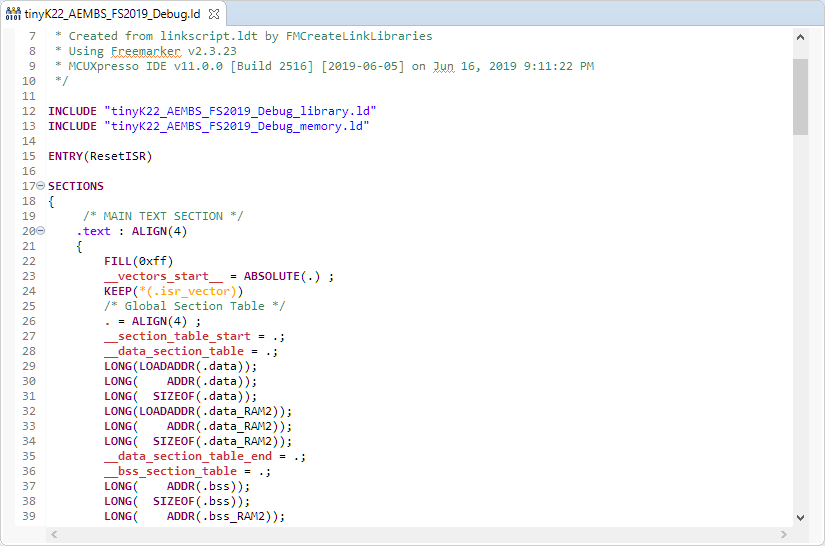This screenshot has height=546, width=825.
Task: Click the SECTIONS keyword
Action: [x=76, y=186]
